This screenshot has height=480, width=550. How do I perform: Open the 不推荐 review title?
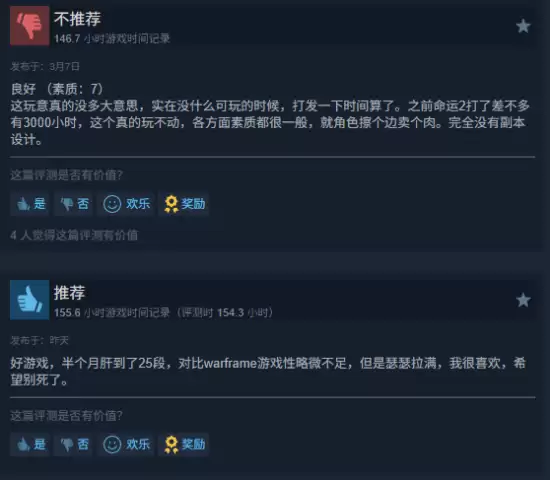click(77, 19)
